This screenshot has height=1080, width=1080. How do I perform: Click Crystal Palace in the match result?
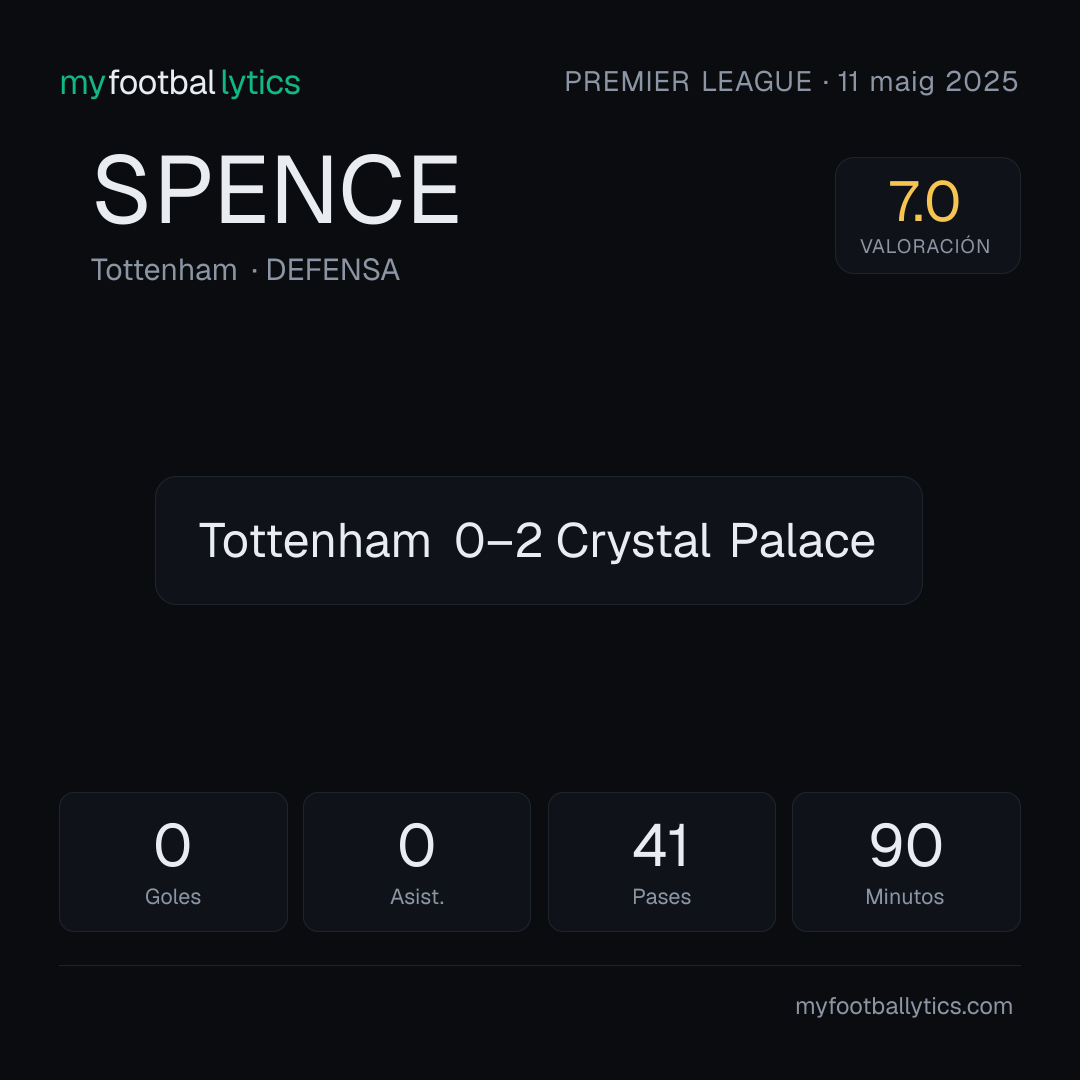[x=716, y=541]
